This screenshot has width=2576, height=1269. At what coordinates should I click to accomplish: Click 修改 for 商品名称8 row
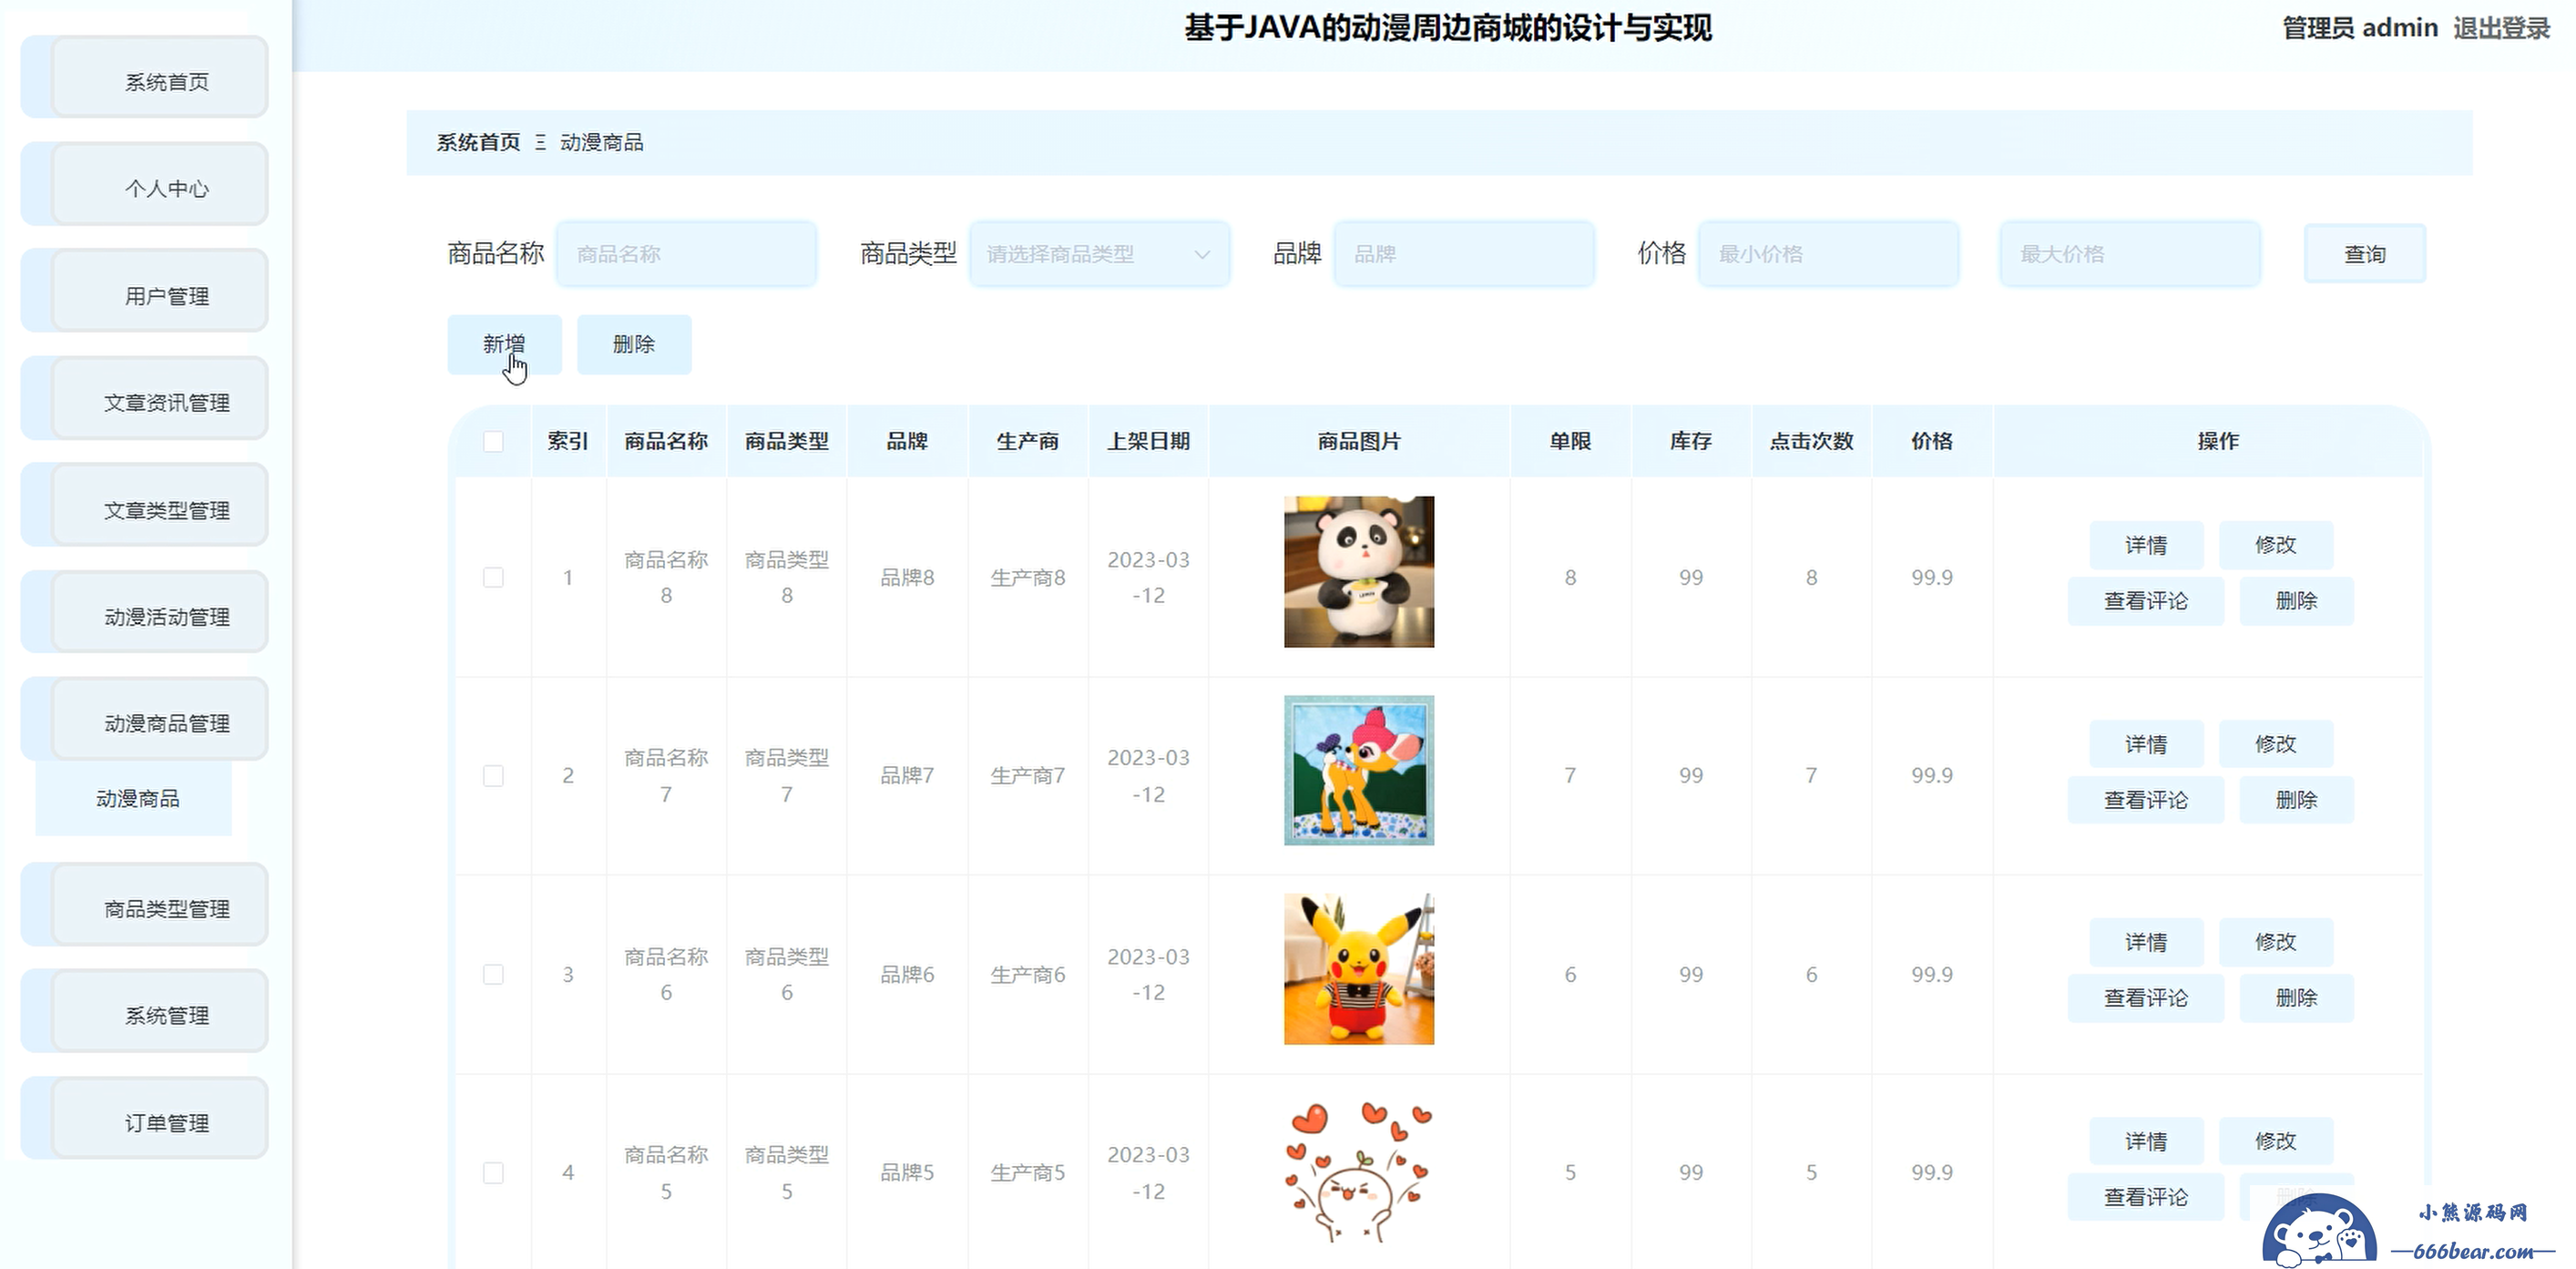(2276, 545)
